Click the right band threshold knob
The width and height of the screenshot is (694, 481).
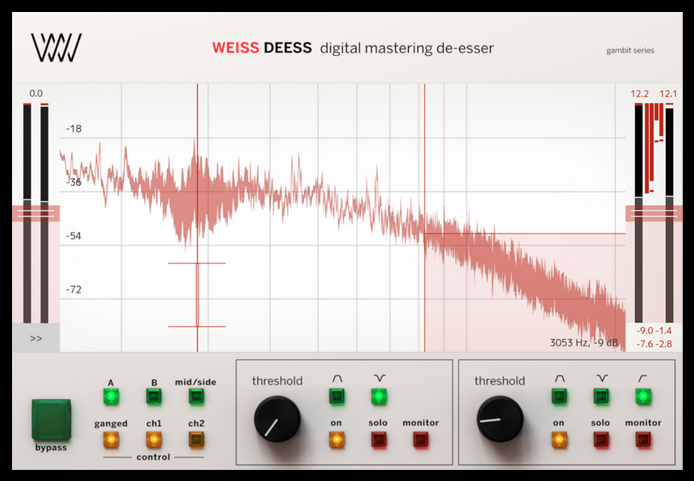[x=499, y=419]
